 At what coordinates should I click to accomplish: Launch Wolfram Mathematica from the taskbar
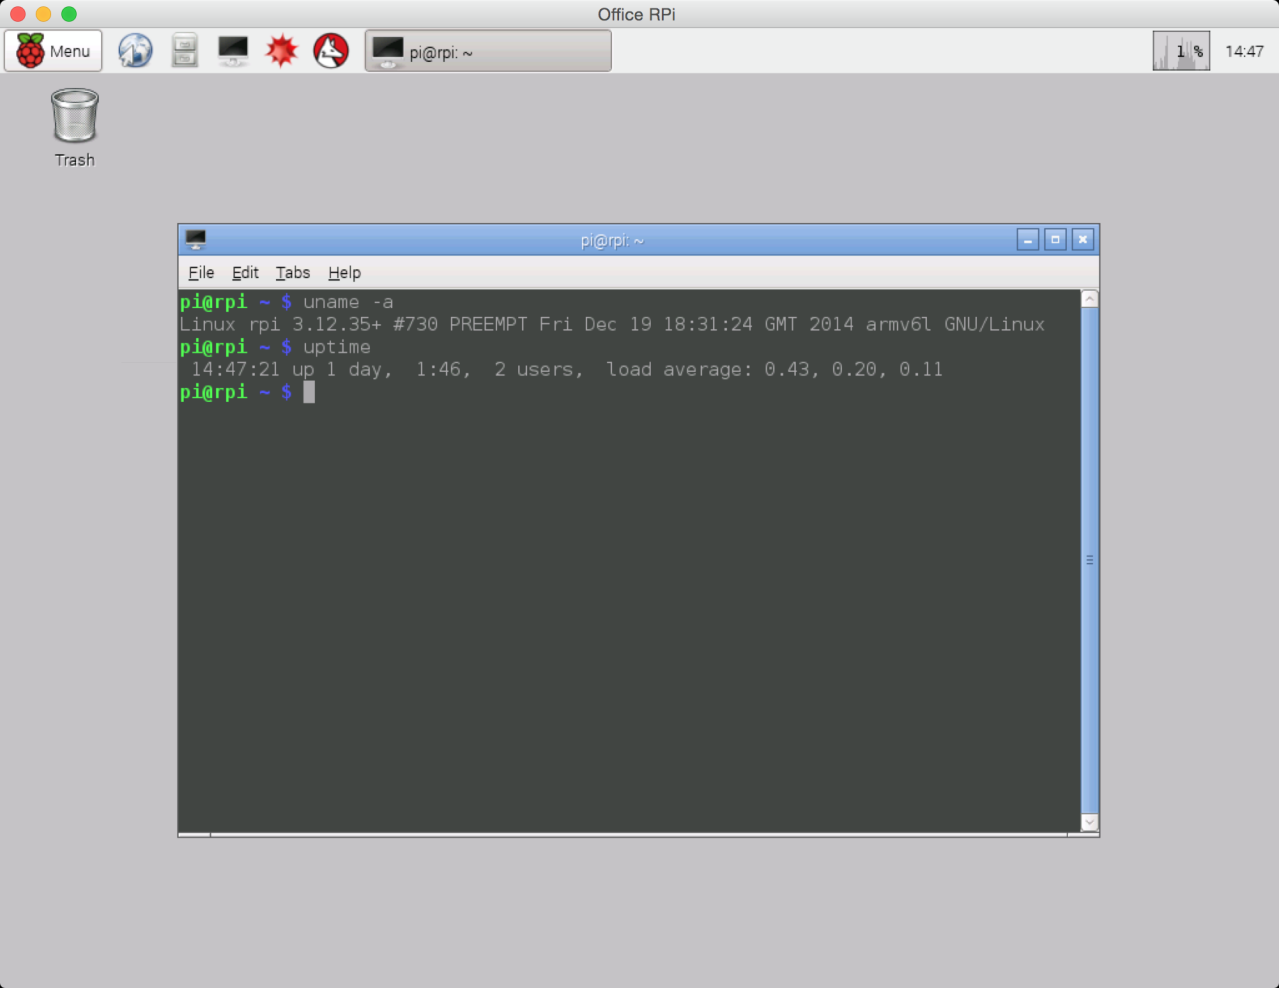[281, 50]
